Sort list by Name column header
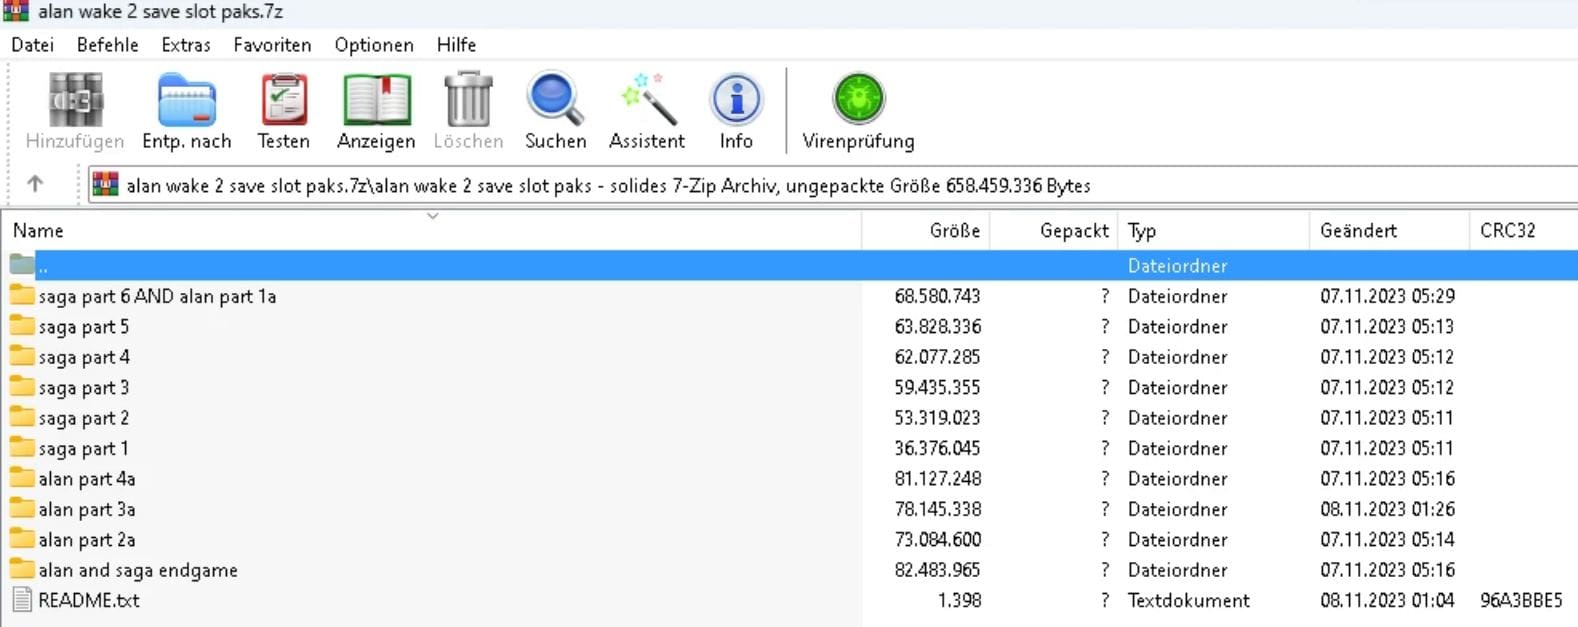Image resolution: width=1578 pixels, height=627 pixels. coord(431,231)
